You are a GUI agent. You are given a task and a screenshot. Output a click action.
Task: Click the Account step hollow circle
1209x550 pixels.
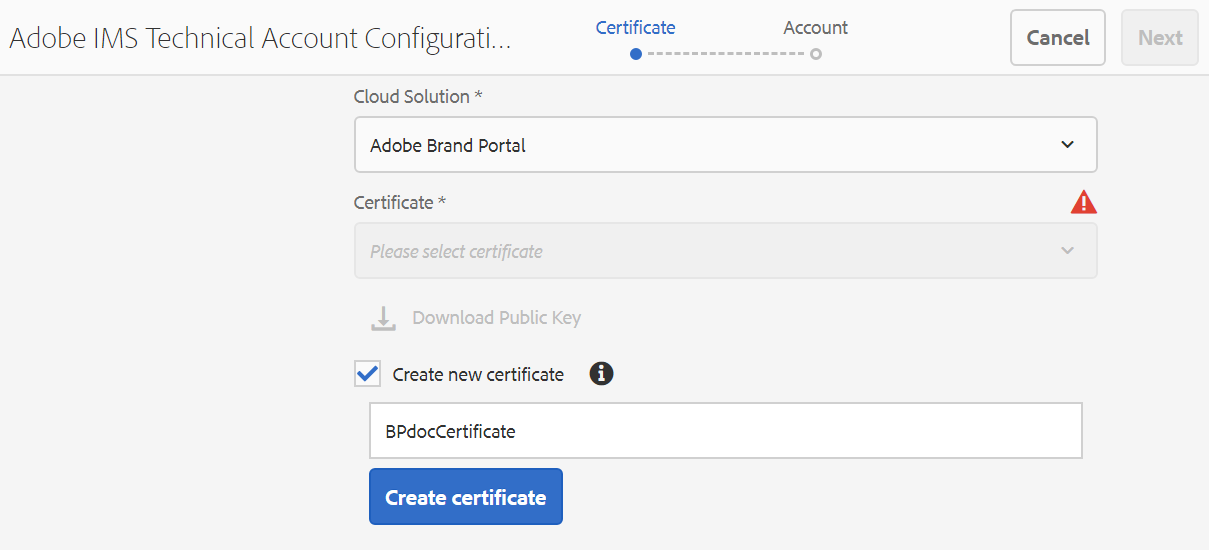click(x=816, y=54)
